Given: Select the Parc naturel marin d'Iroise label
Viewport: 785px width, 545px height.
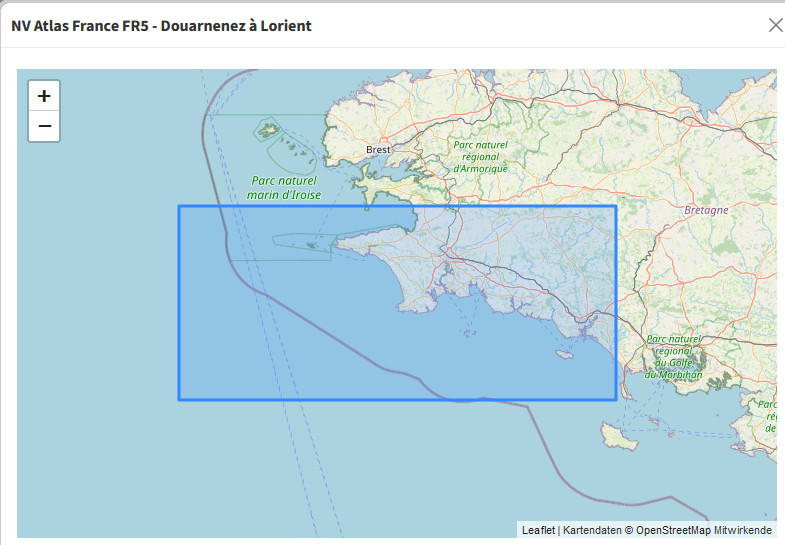Looking at the screenshot, I should click(284, 188).
